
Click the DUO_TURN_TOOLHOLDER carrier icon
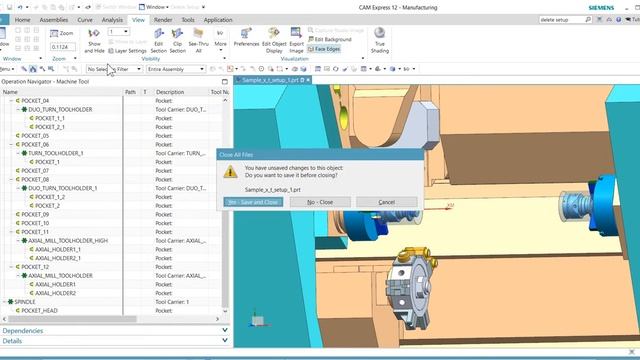click(24, 109)
